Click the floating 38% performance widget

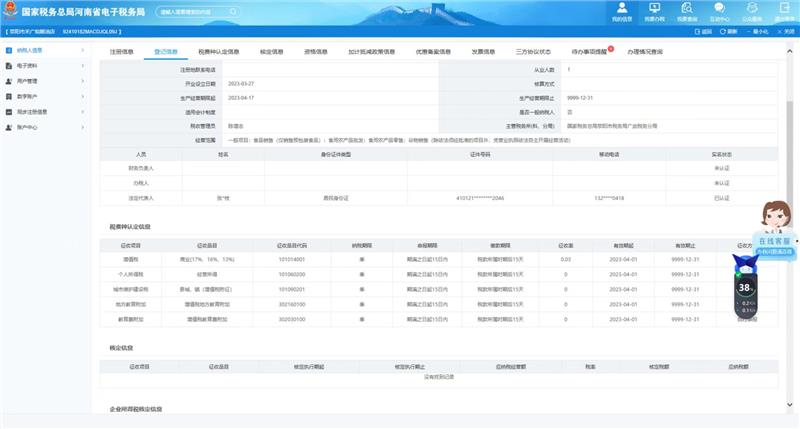pyautogui.click(x=746, y=287)
